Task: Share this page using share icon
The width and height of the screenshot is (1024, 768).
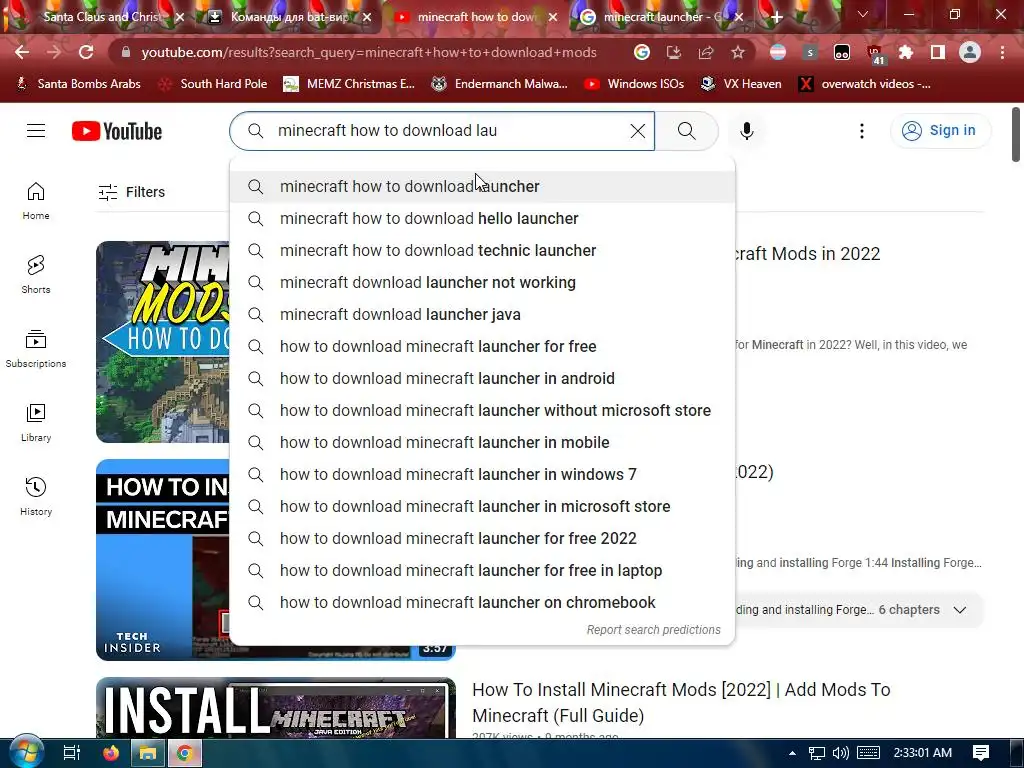Action: point(705,52)
